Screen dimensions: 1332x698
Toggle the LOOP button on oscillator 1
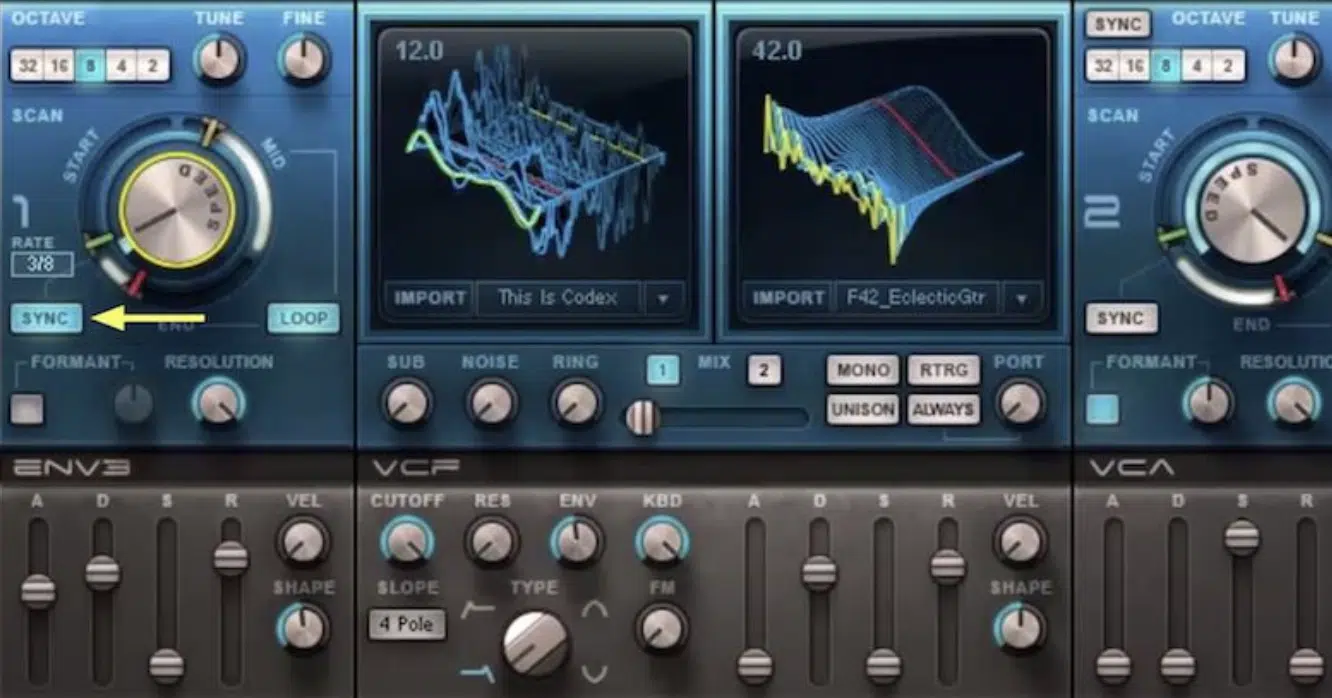tap(303, 318)
